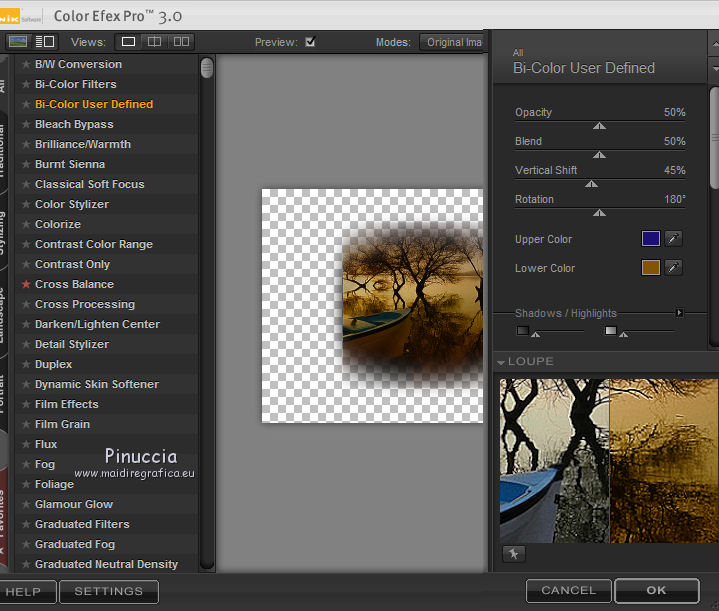Select the split preview view icon
The width and height of the screenshot is (719, 611).
[x=154, y=42]
